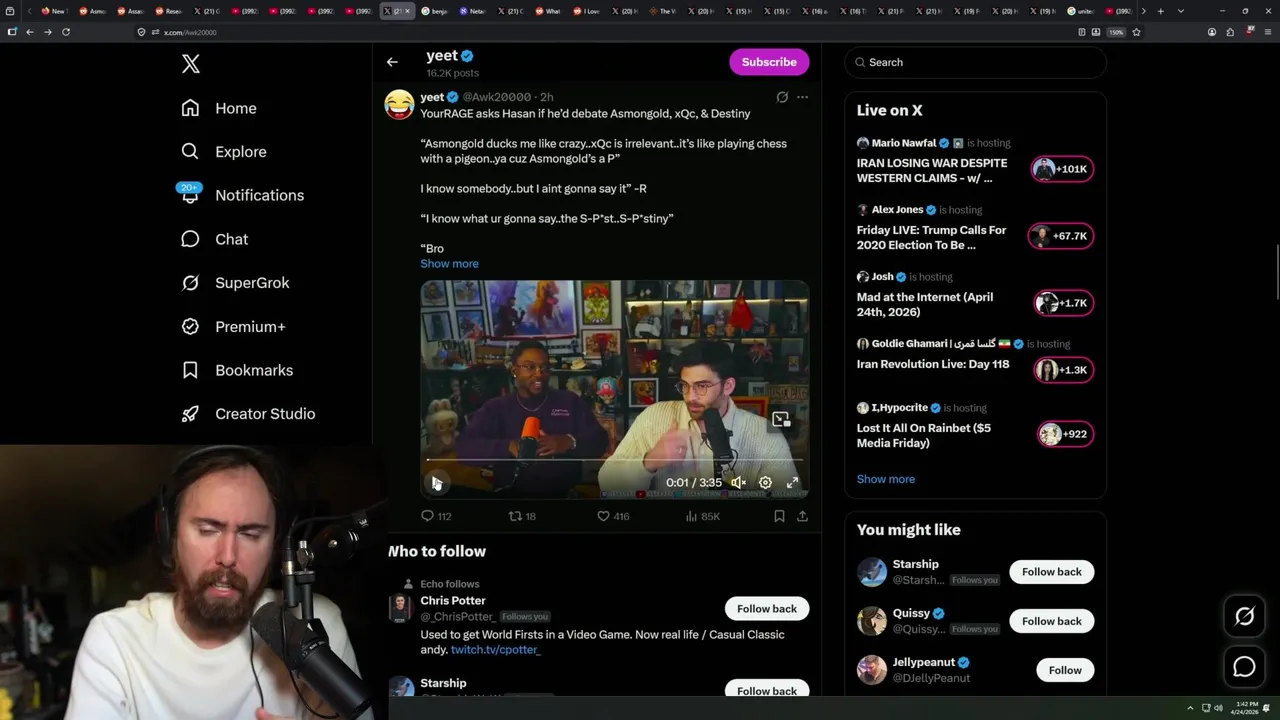The height and width of the screenshot is (720, 1280).
Task: Repost the post with 18 reposts
Action: pos(523,516)
